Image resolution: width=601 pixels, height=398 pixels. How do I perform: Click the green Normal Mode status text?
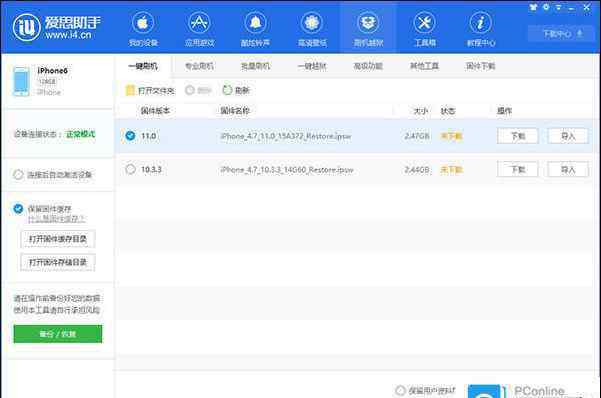[x=80, y=134]
